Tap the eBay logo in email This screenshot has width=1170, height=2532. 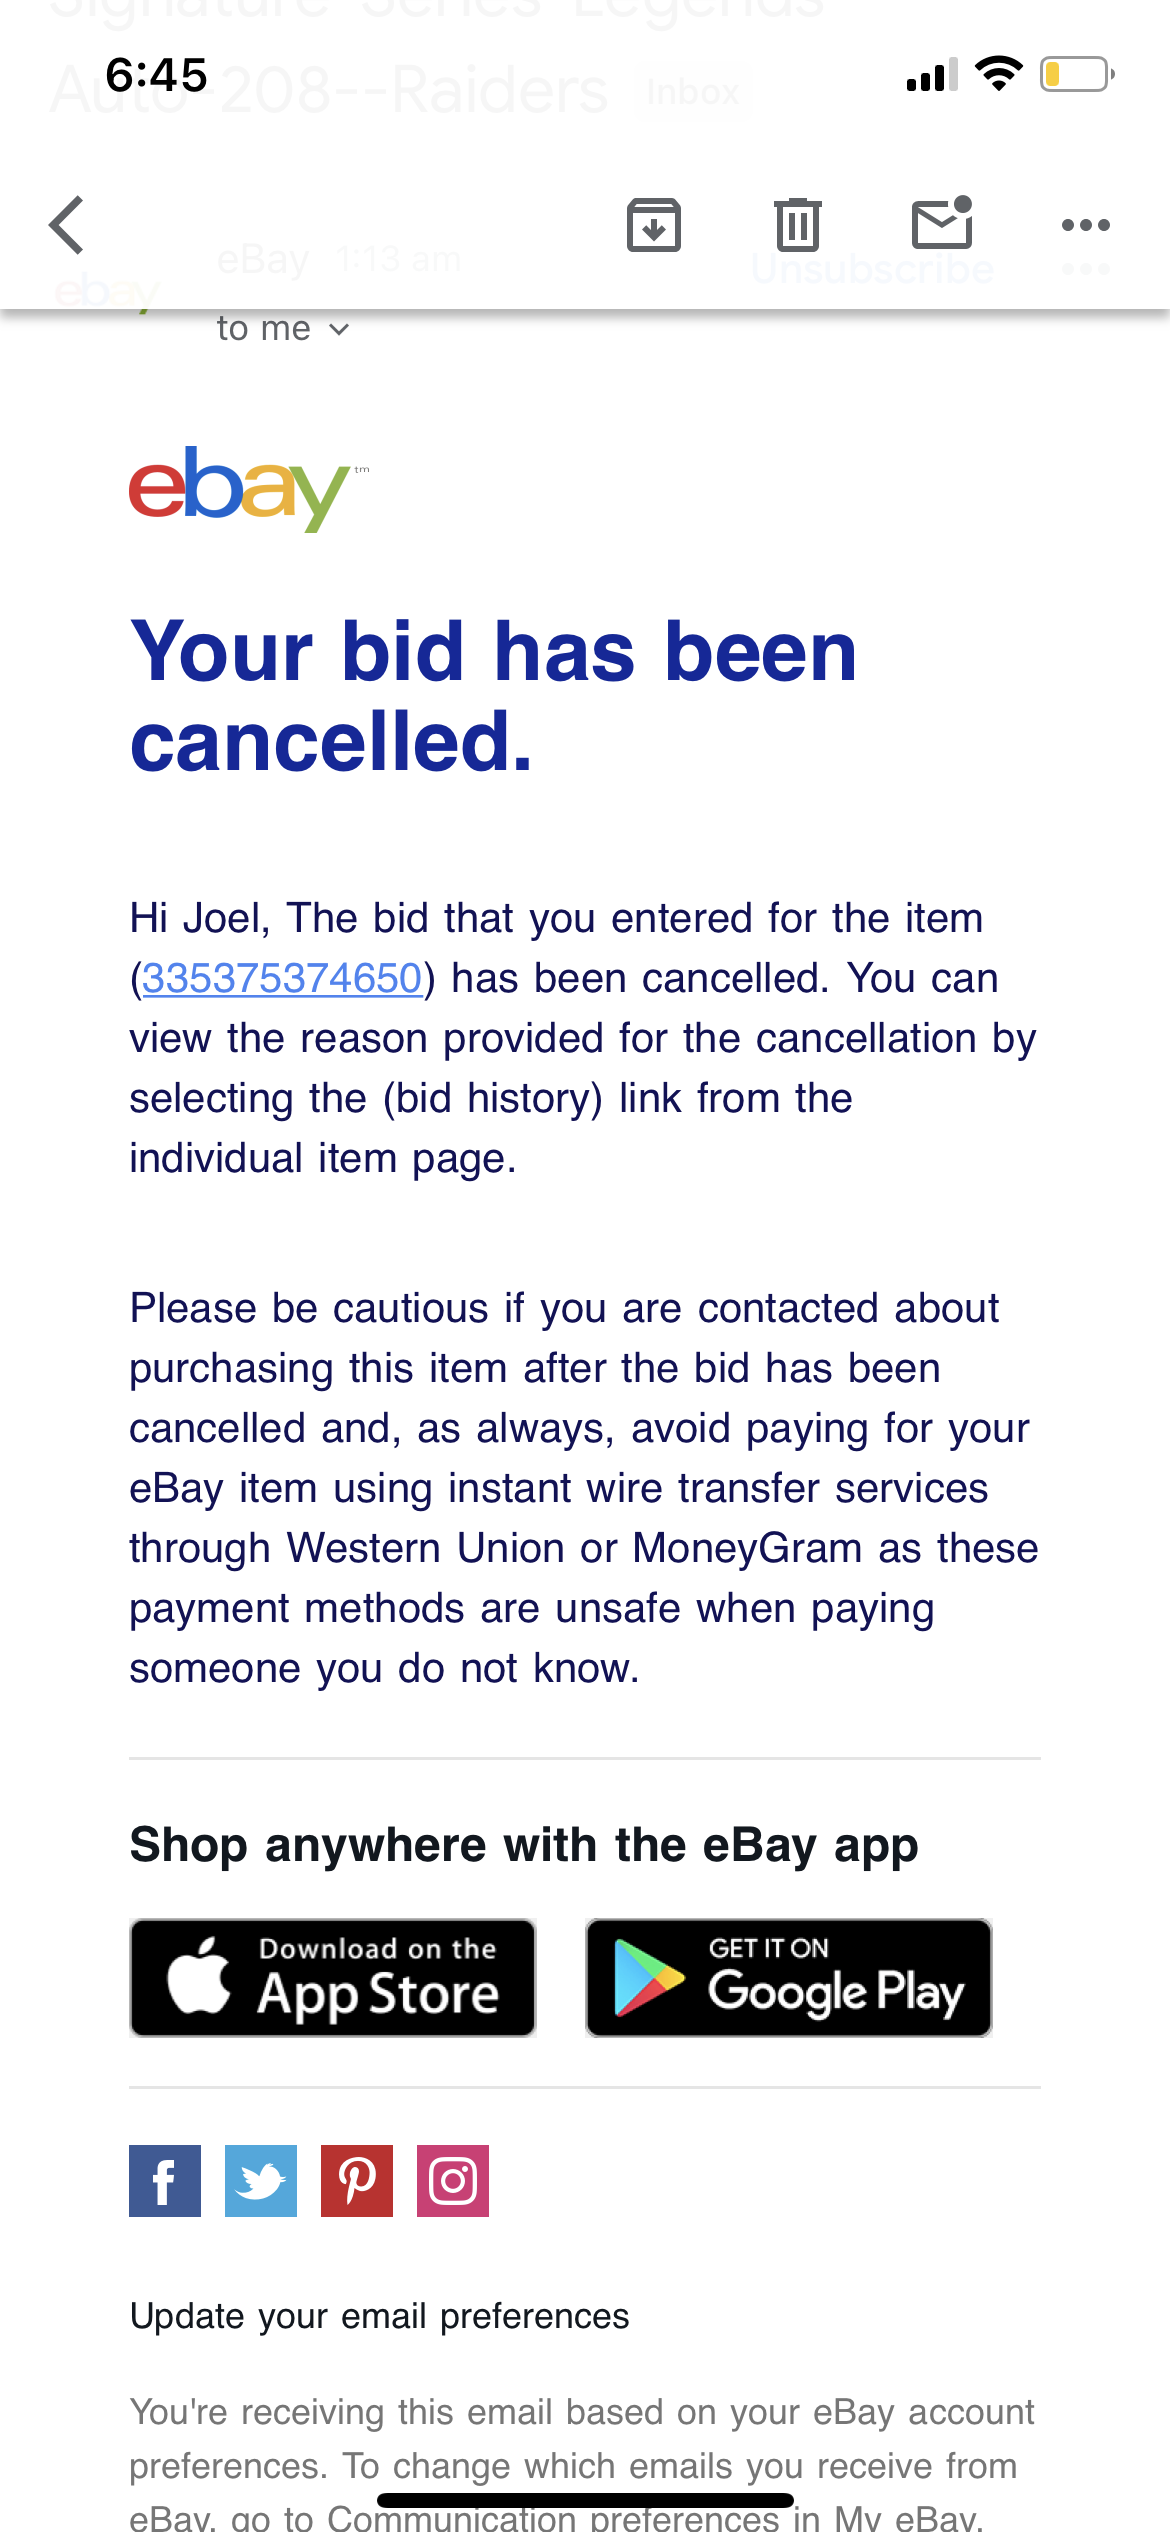(248, 488)
